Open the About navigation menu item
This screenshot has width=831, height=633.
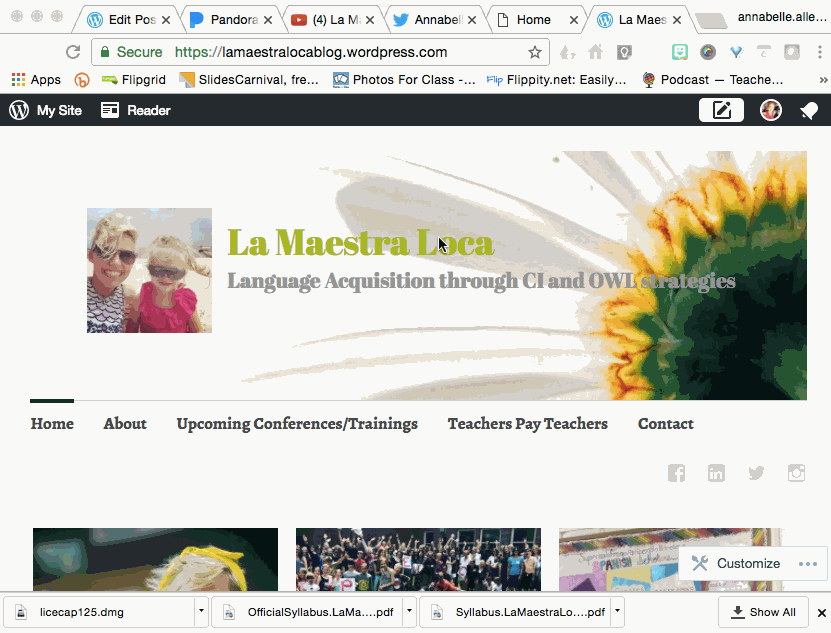coord(124,424)
